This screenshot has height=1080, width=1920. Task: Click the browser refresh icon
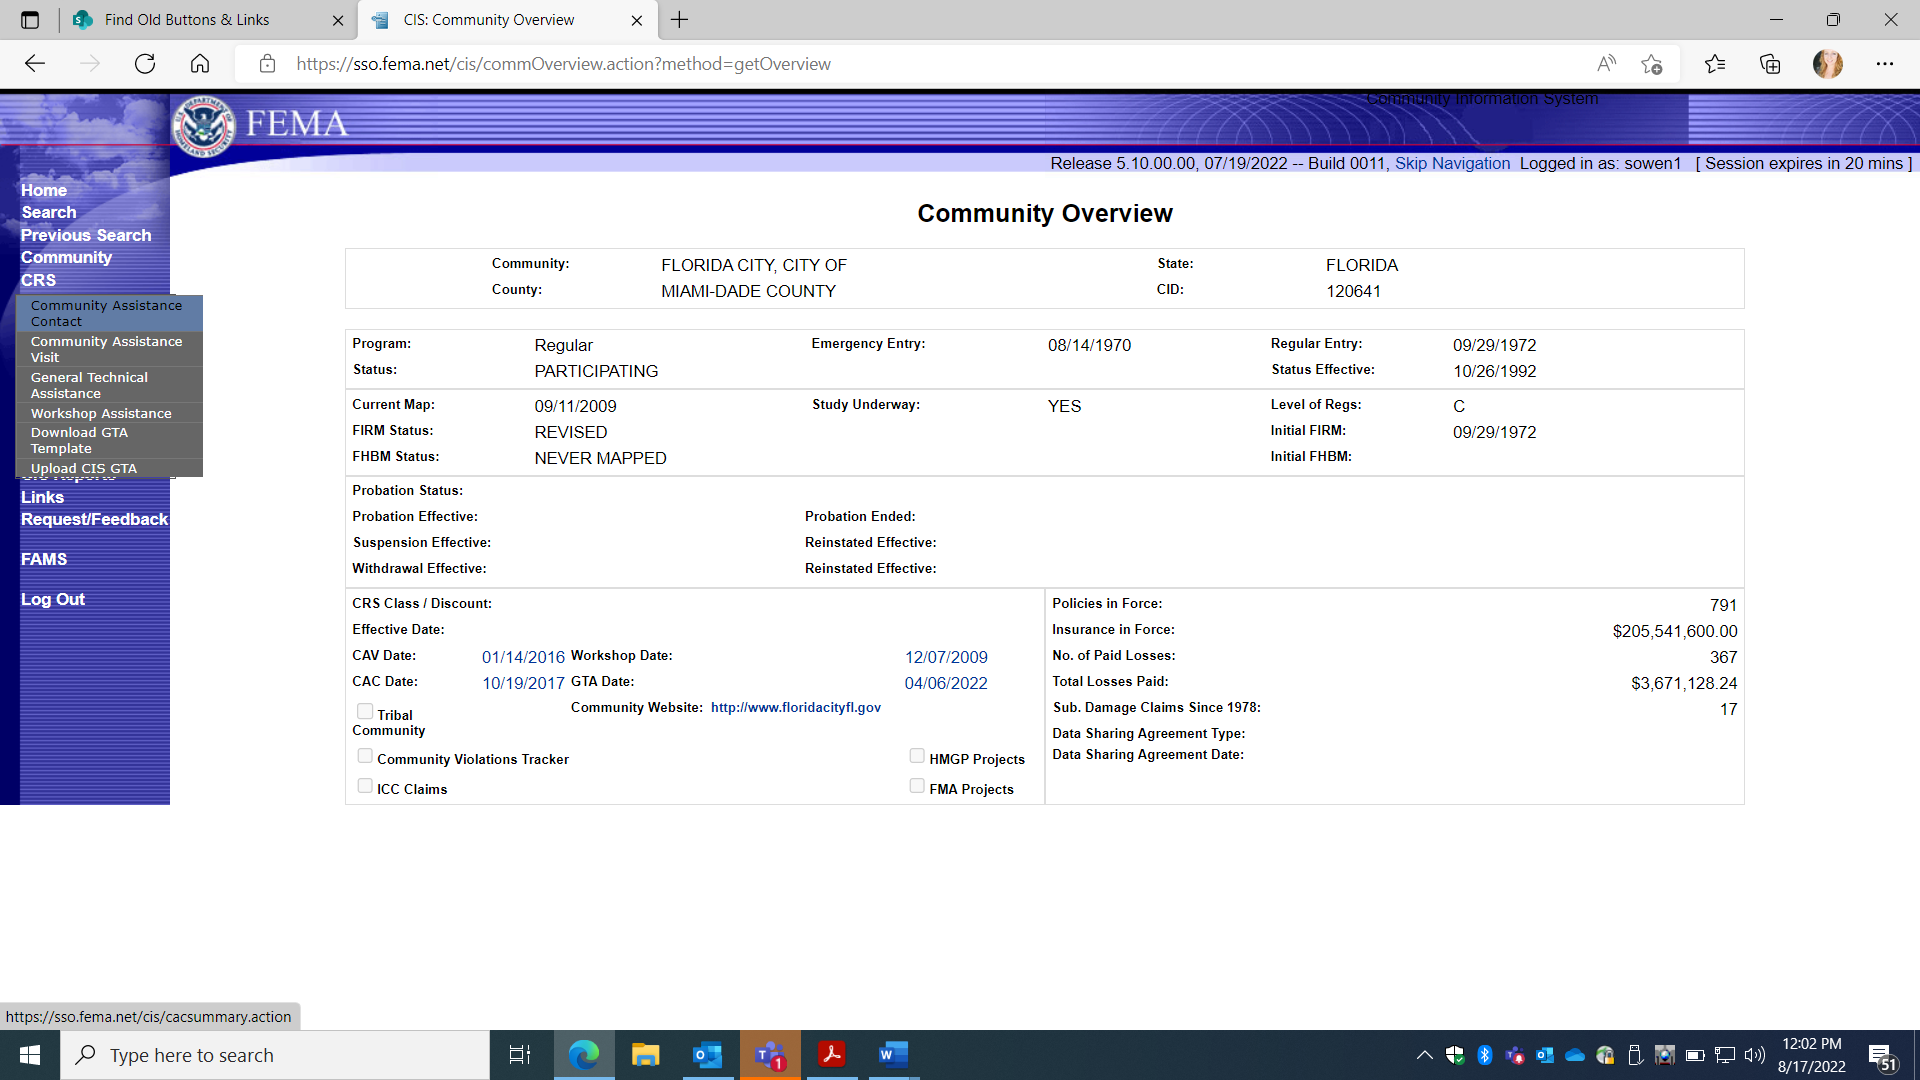pyautogui.click(x=145, y=64)
